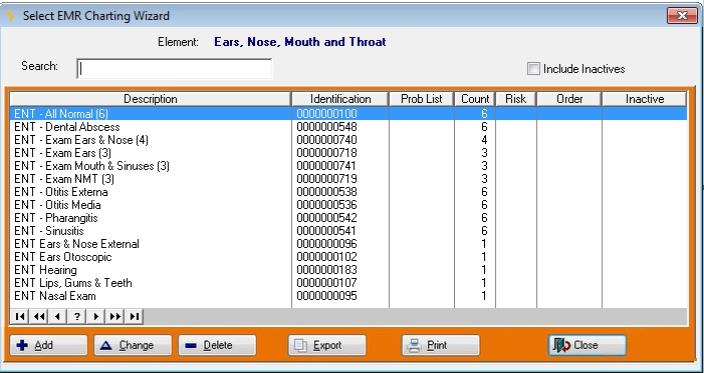Go forward a page with double-right arrows
The height and width of the screenshot is (373, 704).
pyautogui.click(x=115, y=316)
